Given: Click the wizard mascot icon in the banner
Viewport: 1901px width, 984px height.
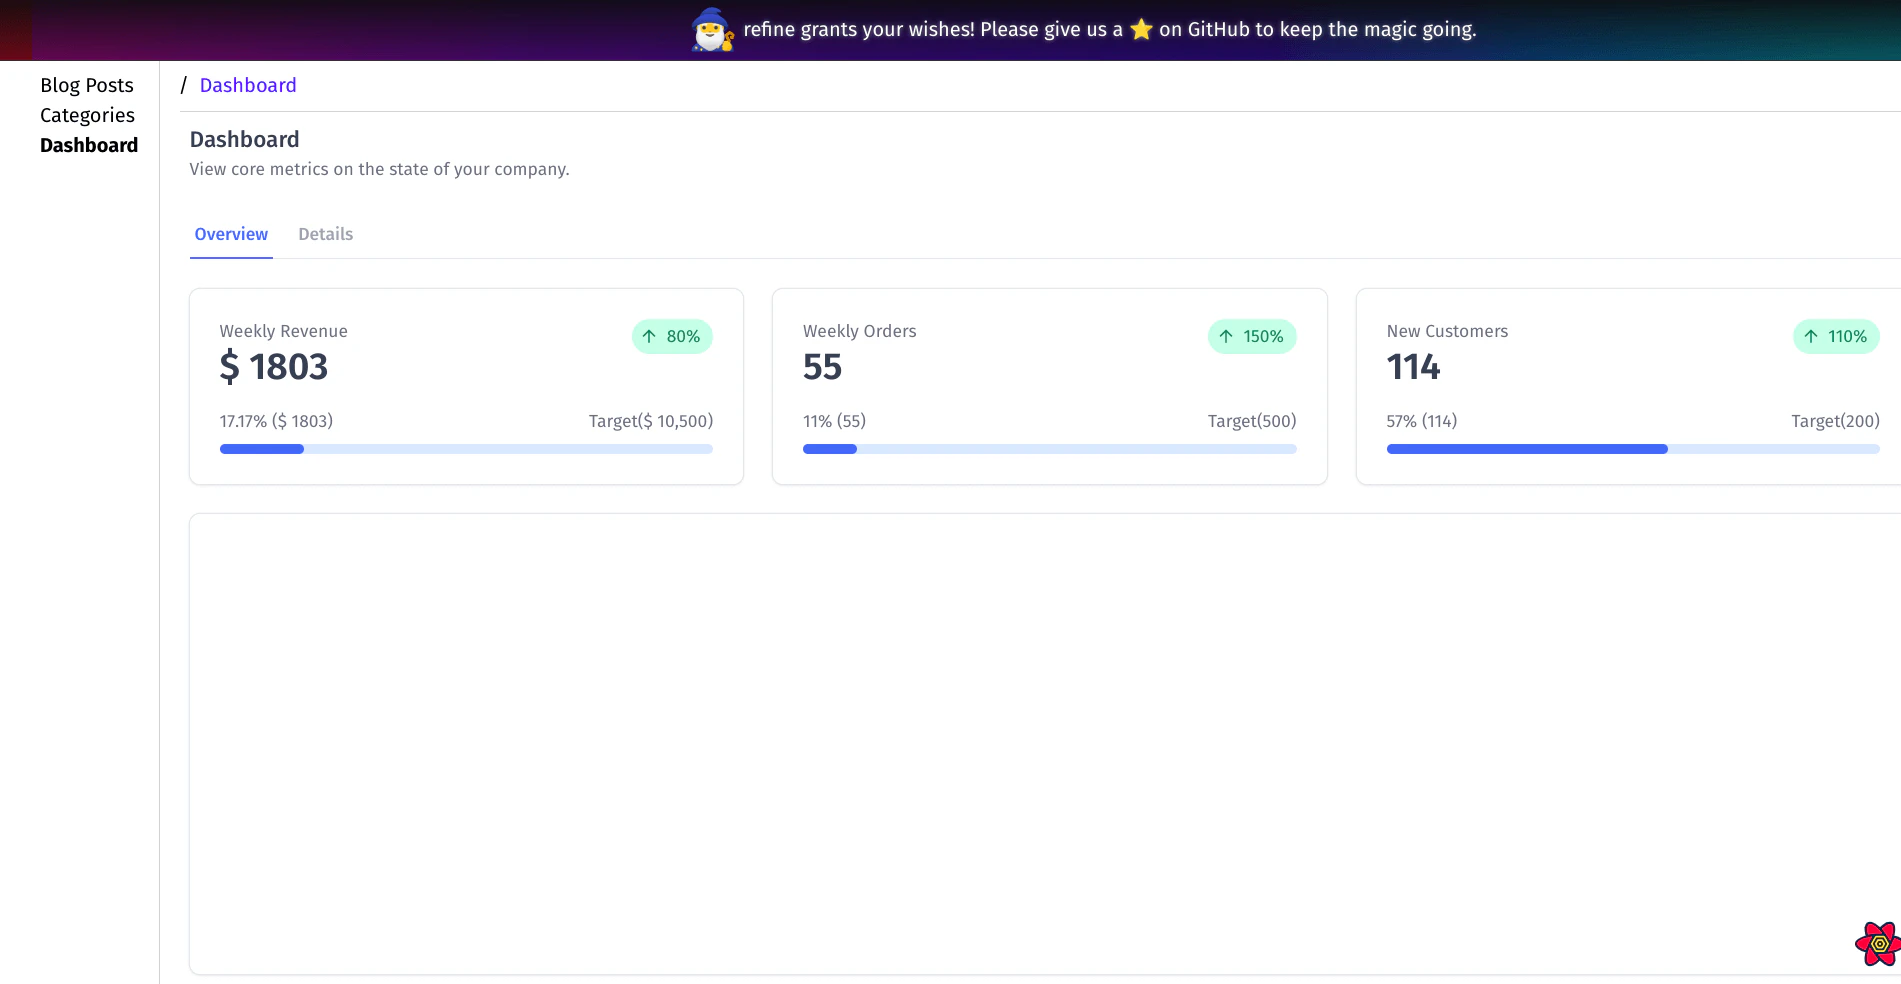Looking at the screenshot, I should pyautogui.click(x=711, y=29).
